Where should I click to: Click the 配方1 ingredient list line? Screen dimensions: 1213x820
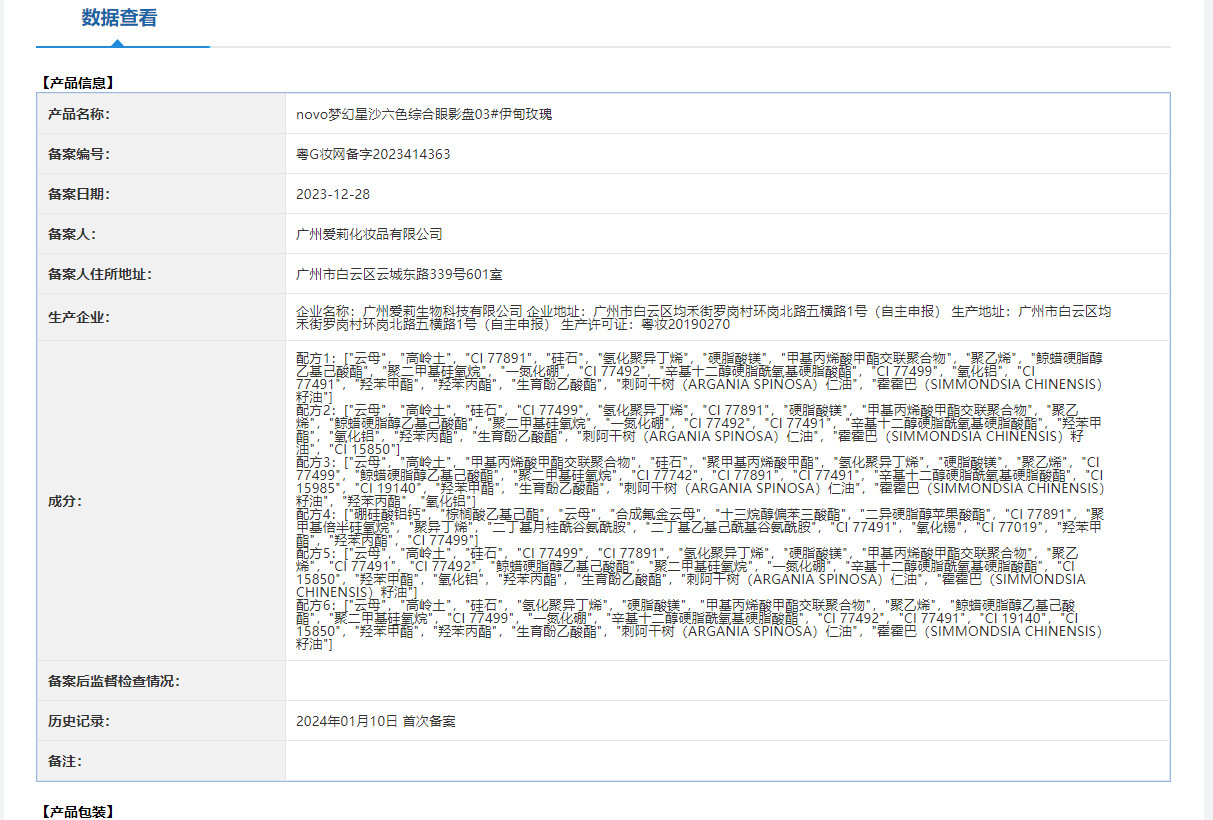click(x=700, y=377)
